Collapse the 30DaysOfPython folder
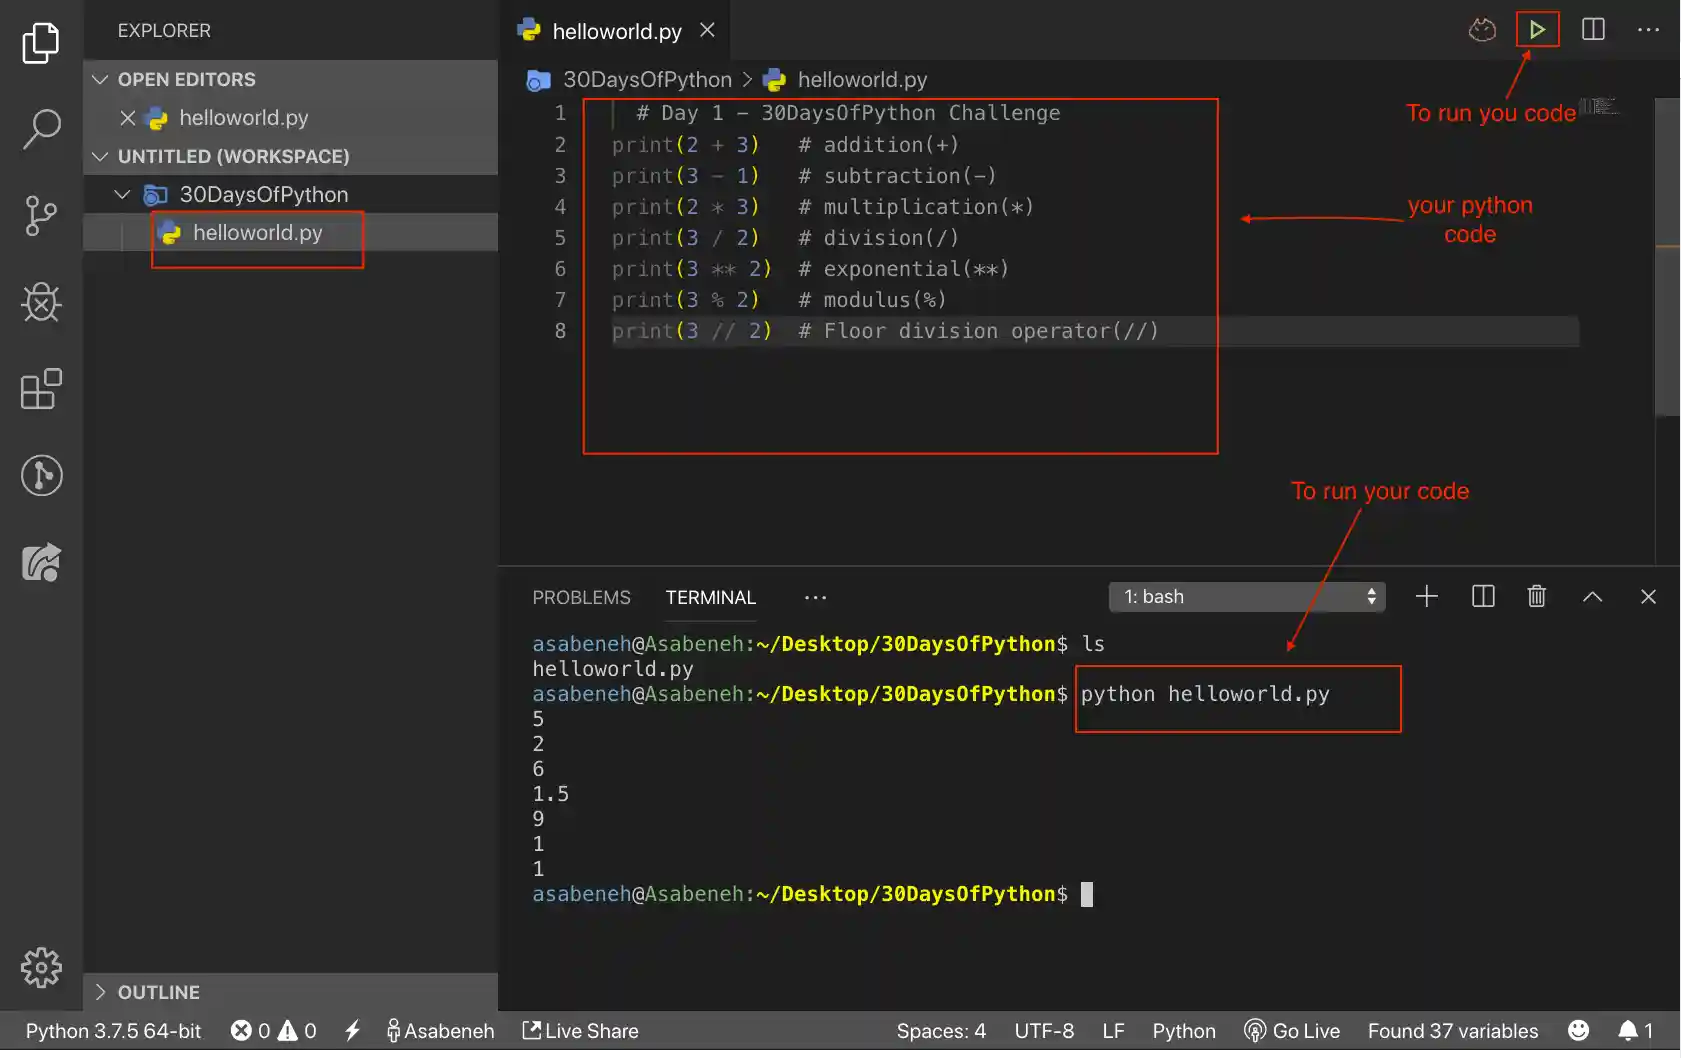1681x1058 pixels. coord(122,194)
